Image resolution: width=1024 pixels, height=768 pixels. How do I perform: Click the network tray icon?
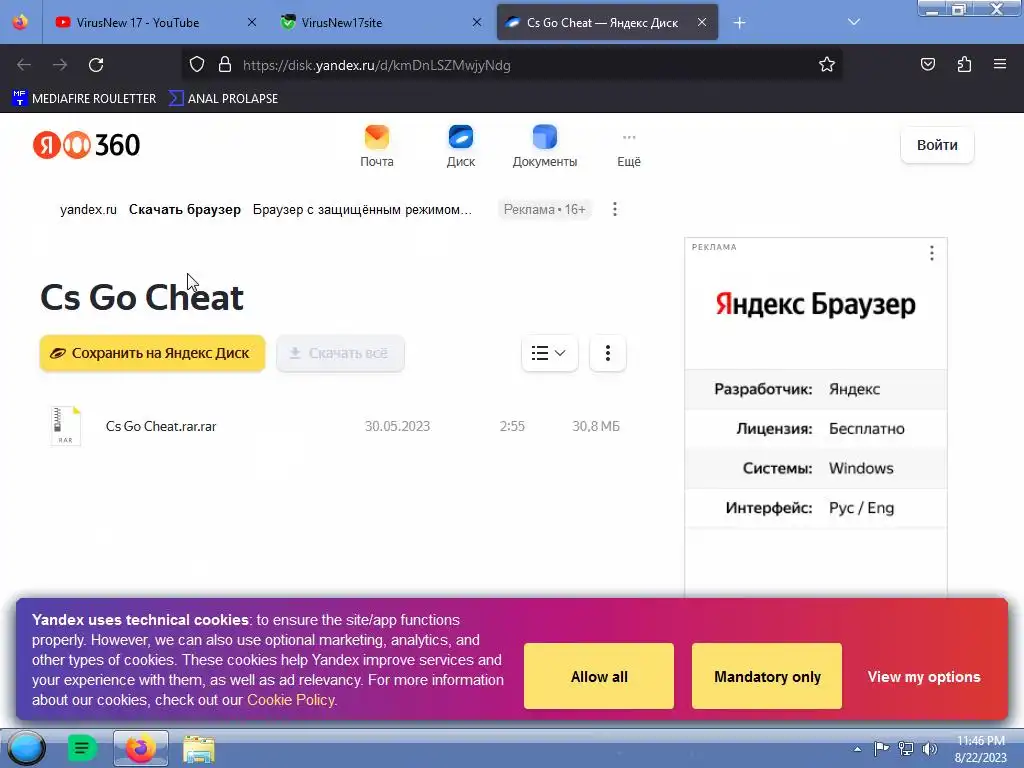(x=906, y=748)
